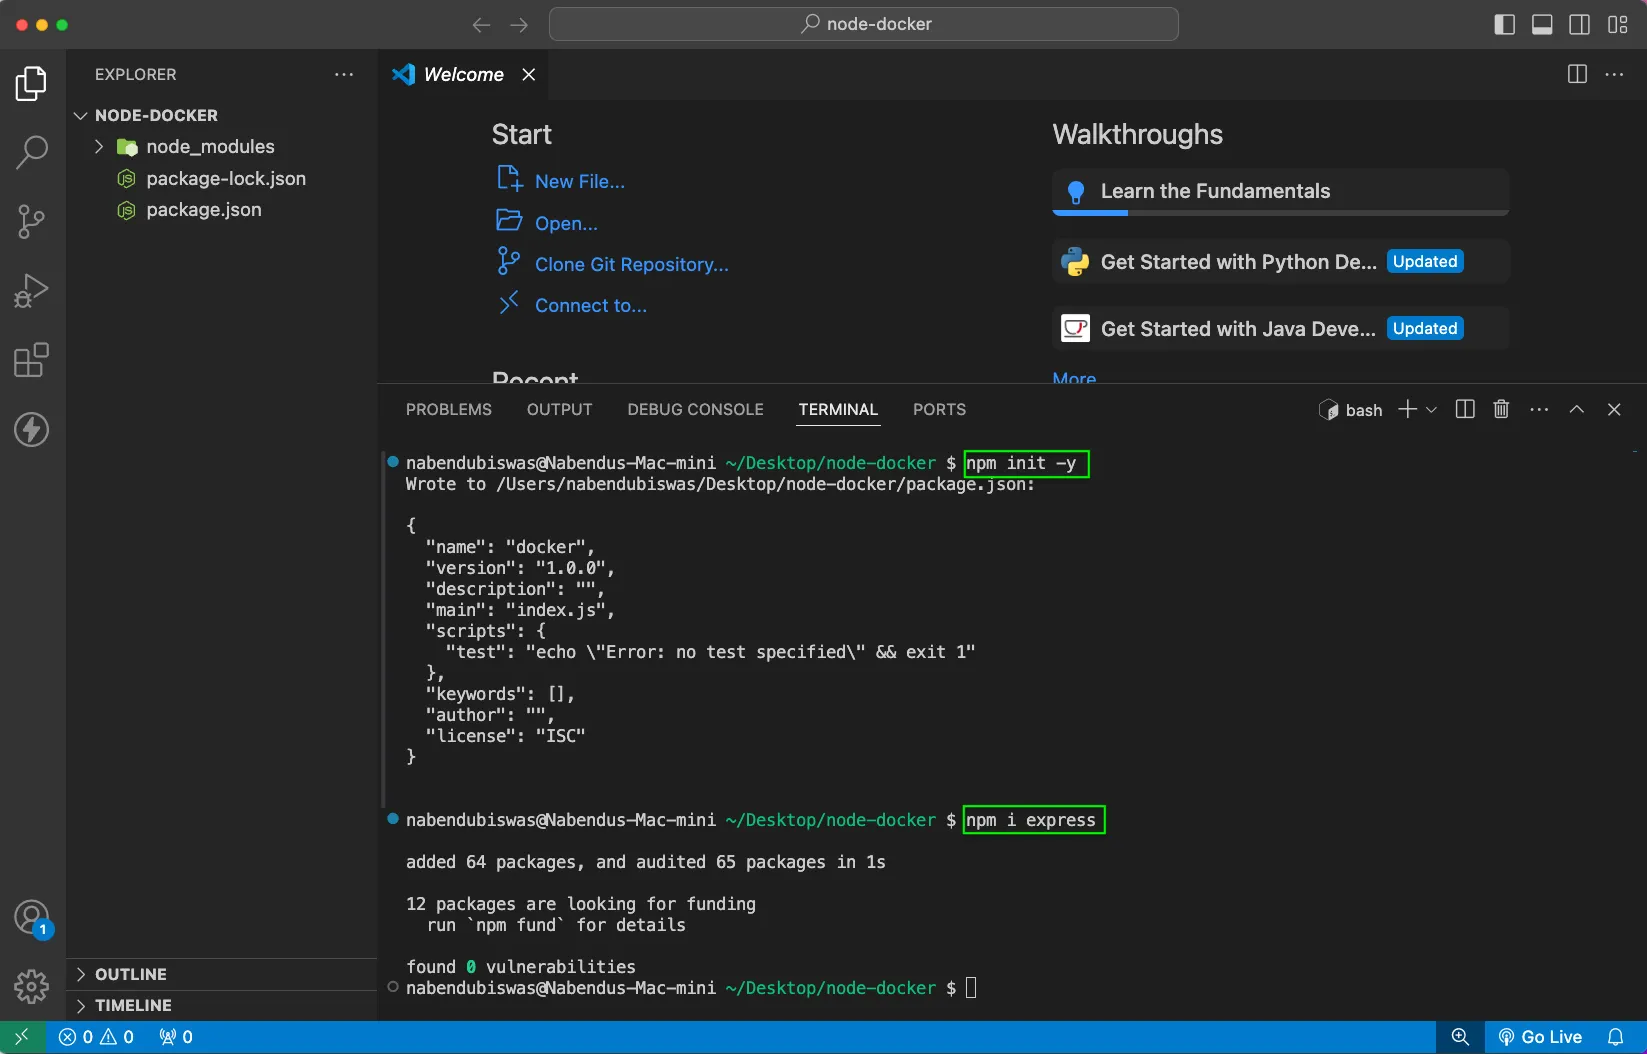Open the Source Control view

32,222
